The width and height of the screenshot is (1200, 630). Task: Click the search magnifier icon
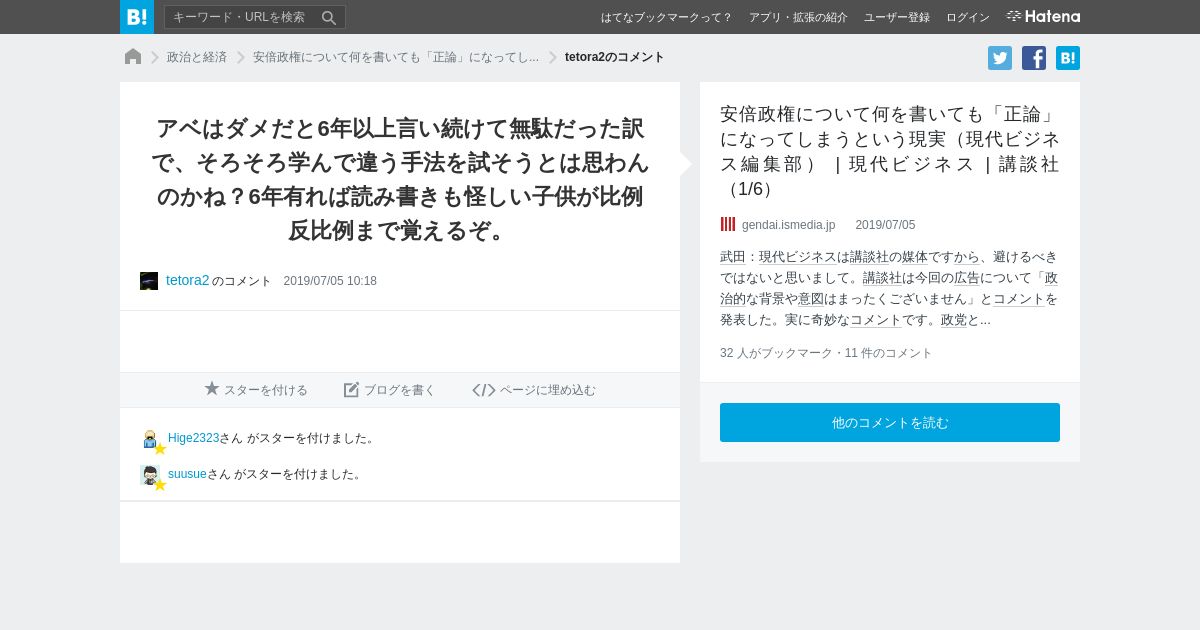329,17
